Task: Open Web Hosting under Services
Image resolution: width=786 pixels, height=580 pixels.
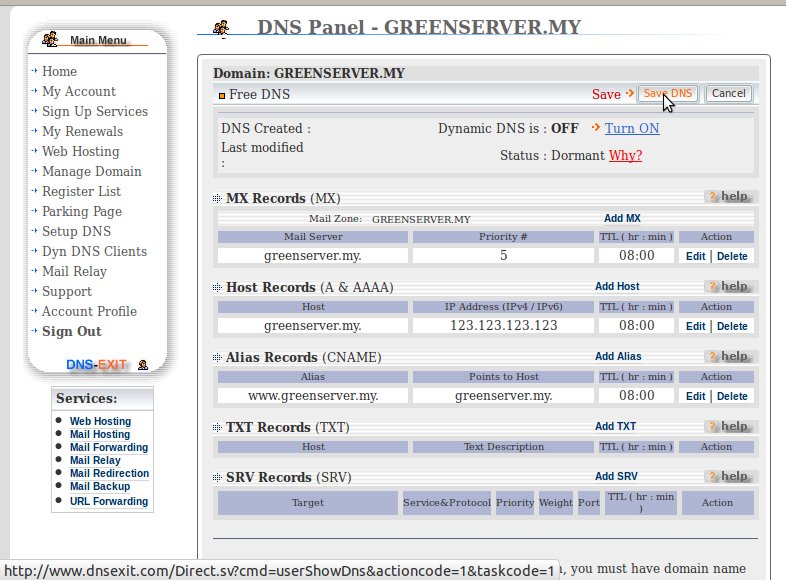Action: tap(100, 421)
